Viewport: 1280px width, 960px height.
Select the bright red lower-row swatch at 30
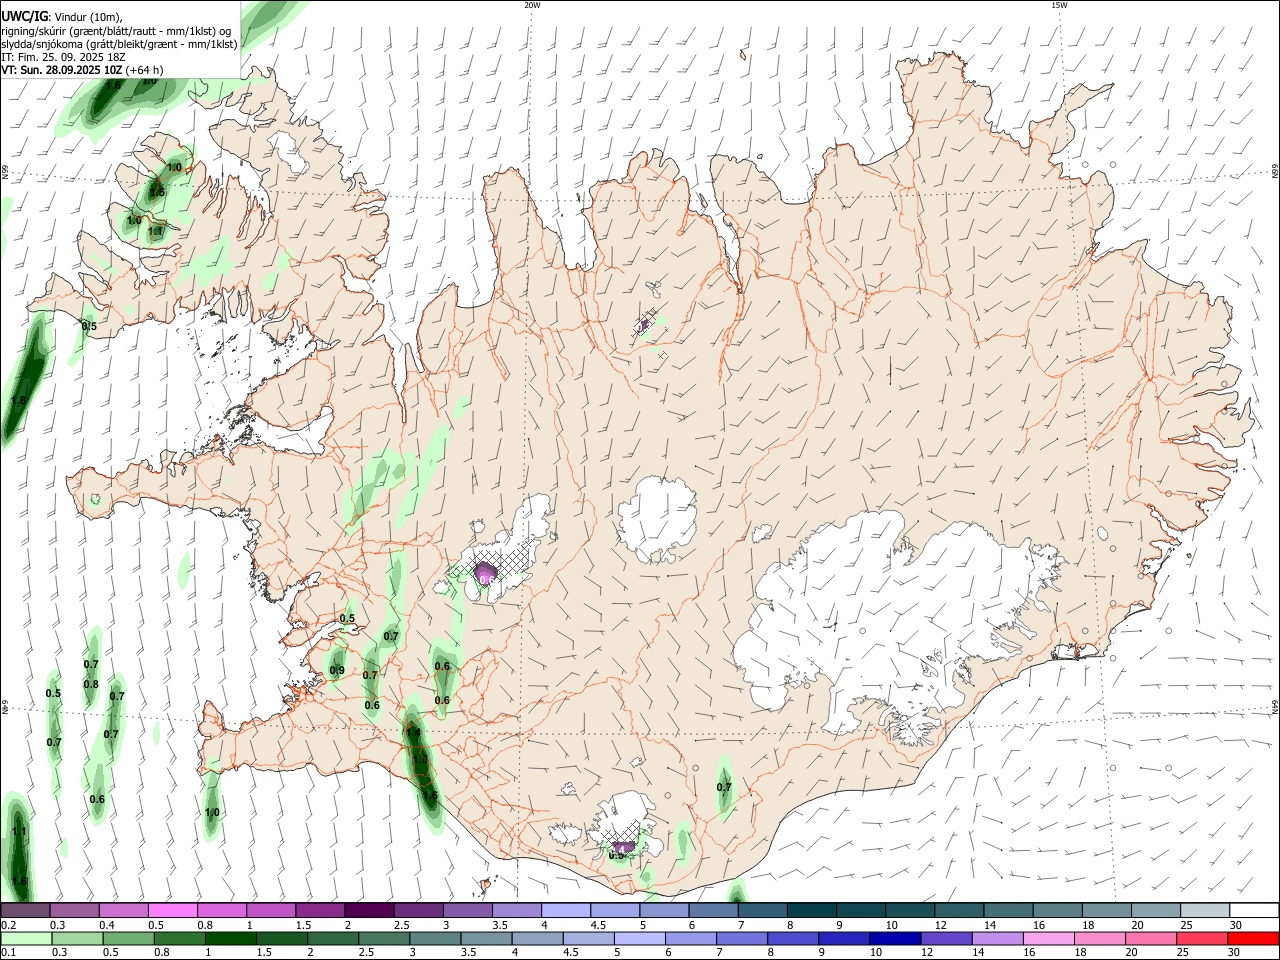click(x=1254, y=938)
